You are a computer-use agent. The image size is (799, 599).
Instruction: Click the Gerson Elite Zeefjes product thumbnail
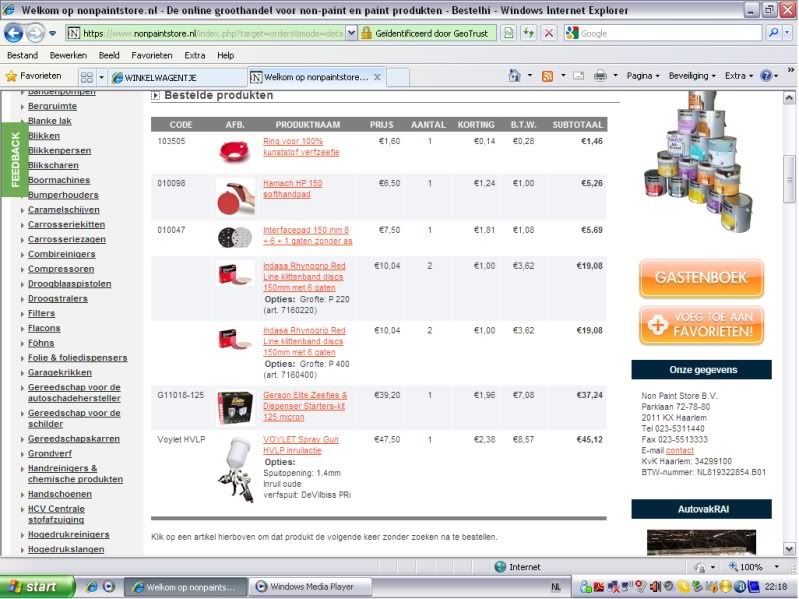click(235, 407)
